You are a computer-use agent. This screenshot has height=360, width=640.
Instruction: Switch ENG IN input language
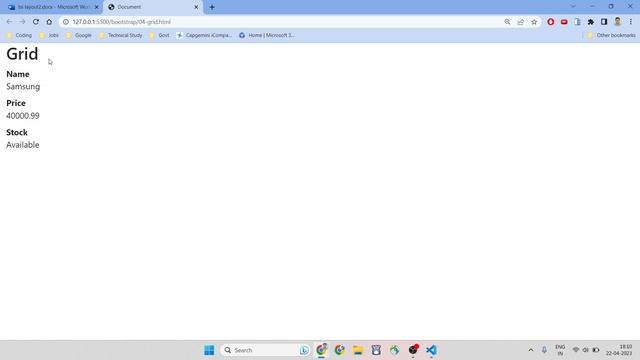tap(560, 350)
